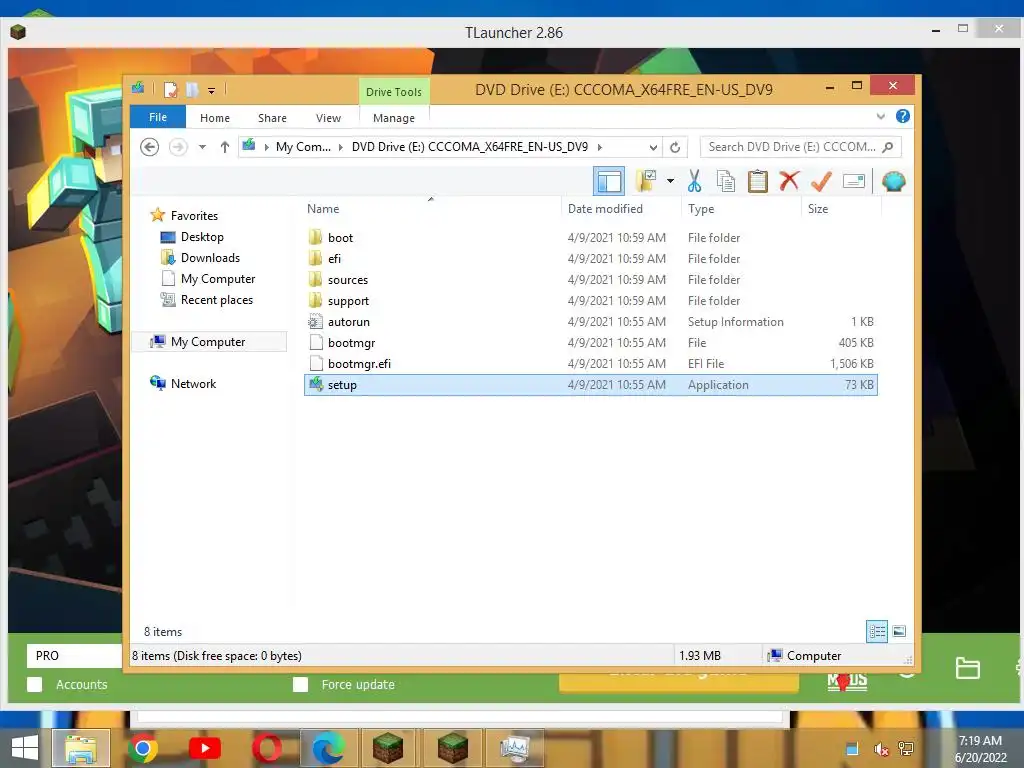The width and height of the screenshot is (1024, 768).
Task: Open Microsoft Edge from the taskbar
Action: point(328,748)
